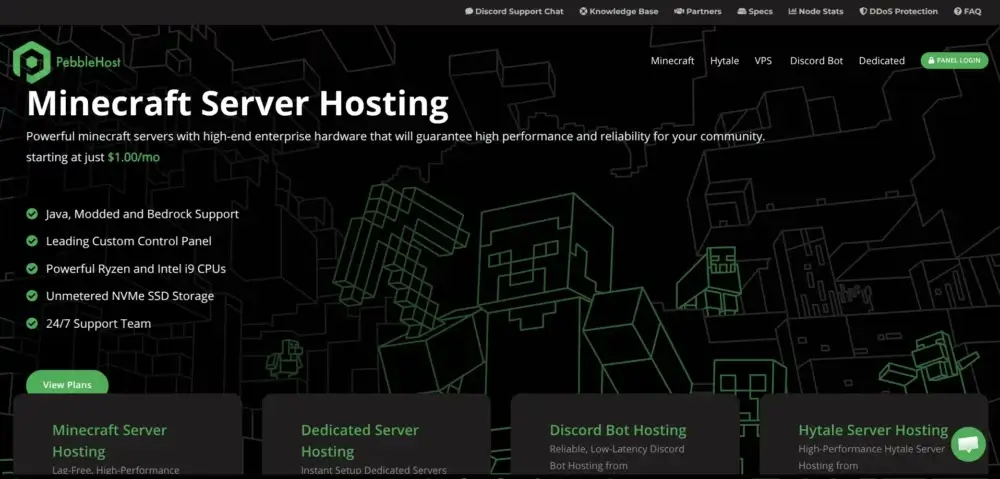This screenshot has height=479, width=1000.
Task: Open the Discord Bot Hosting card
Action: coord(625,436)
